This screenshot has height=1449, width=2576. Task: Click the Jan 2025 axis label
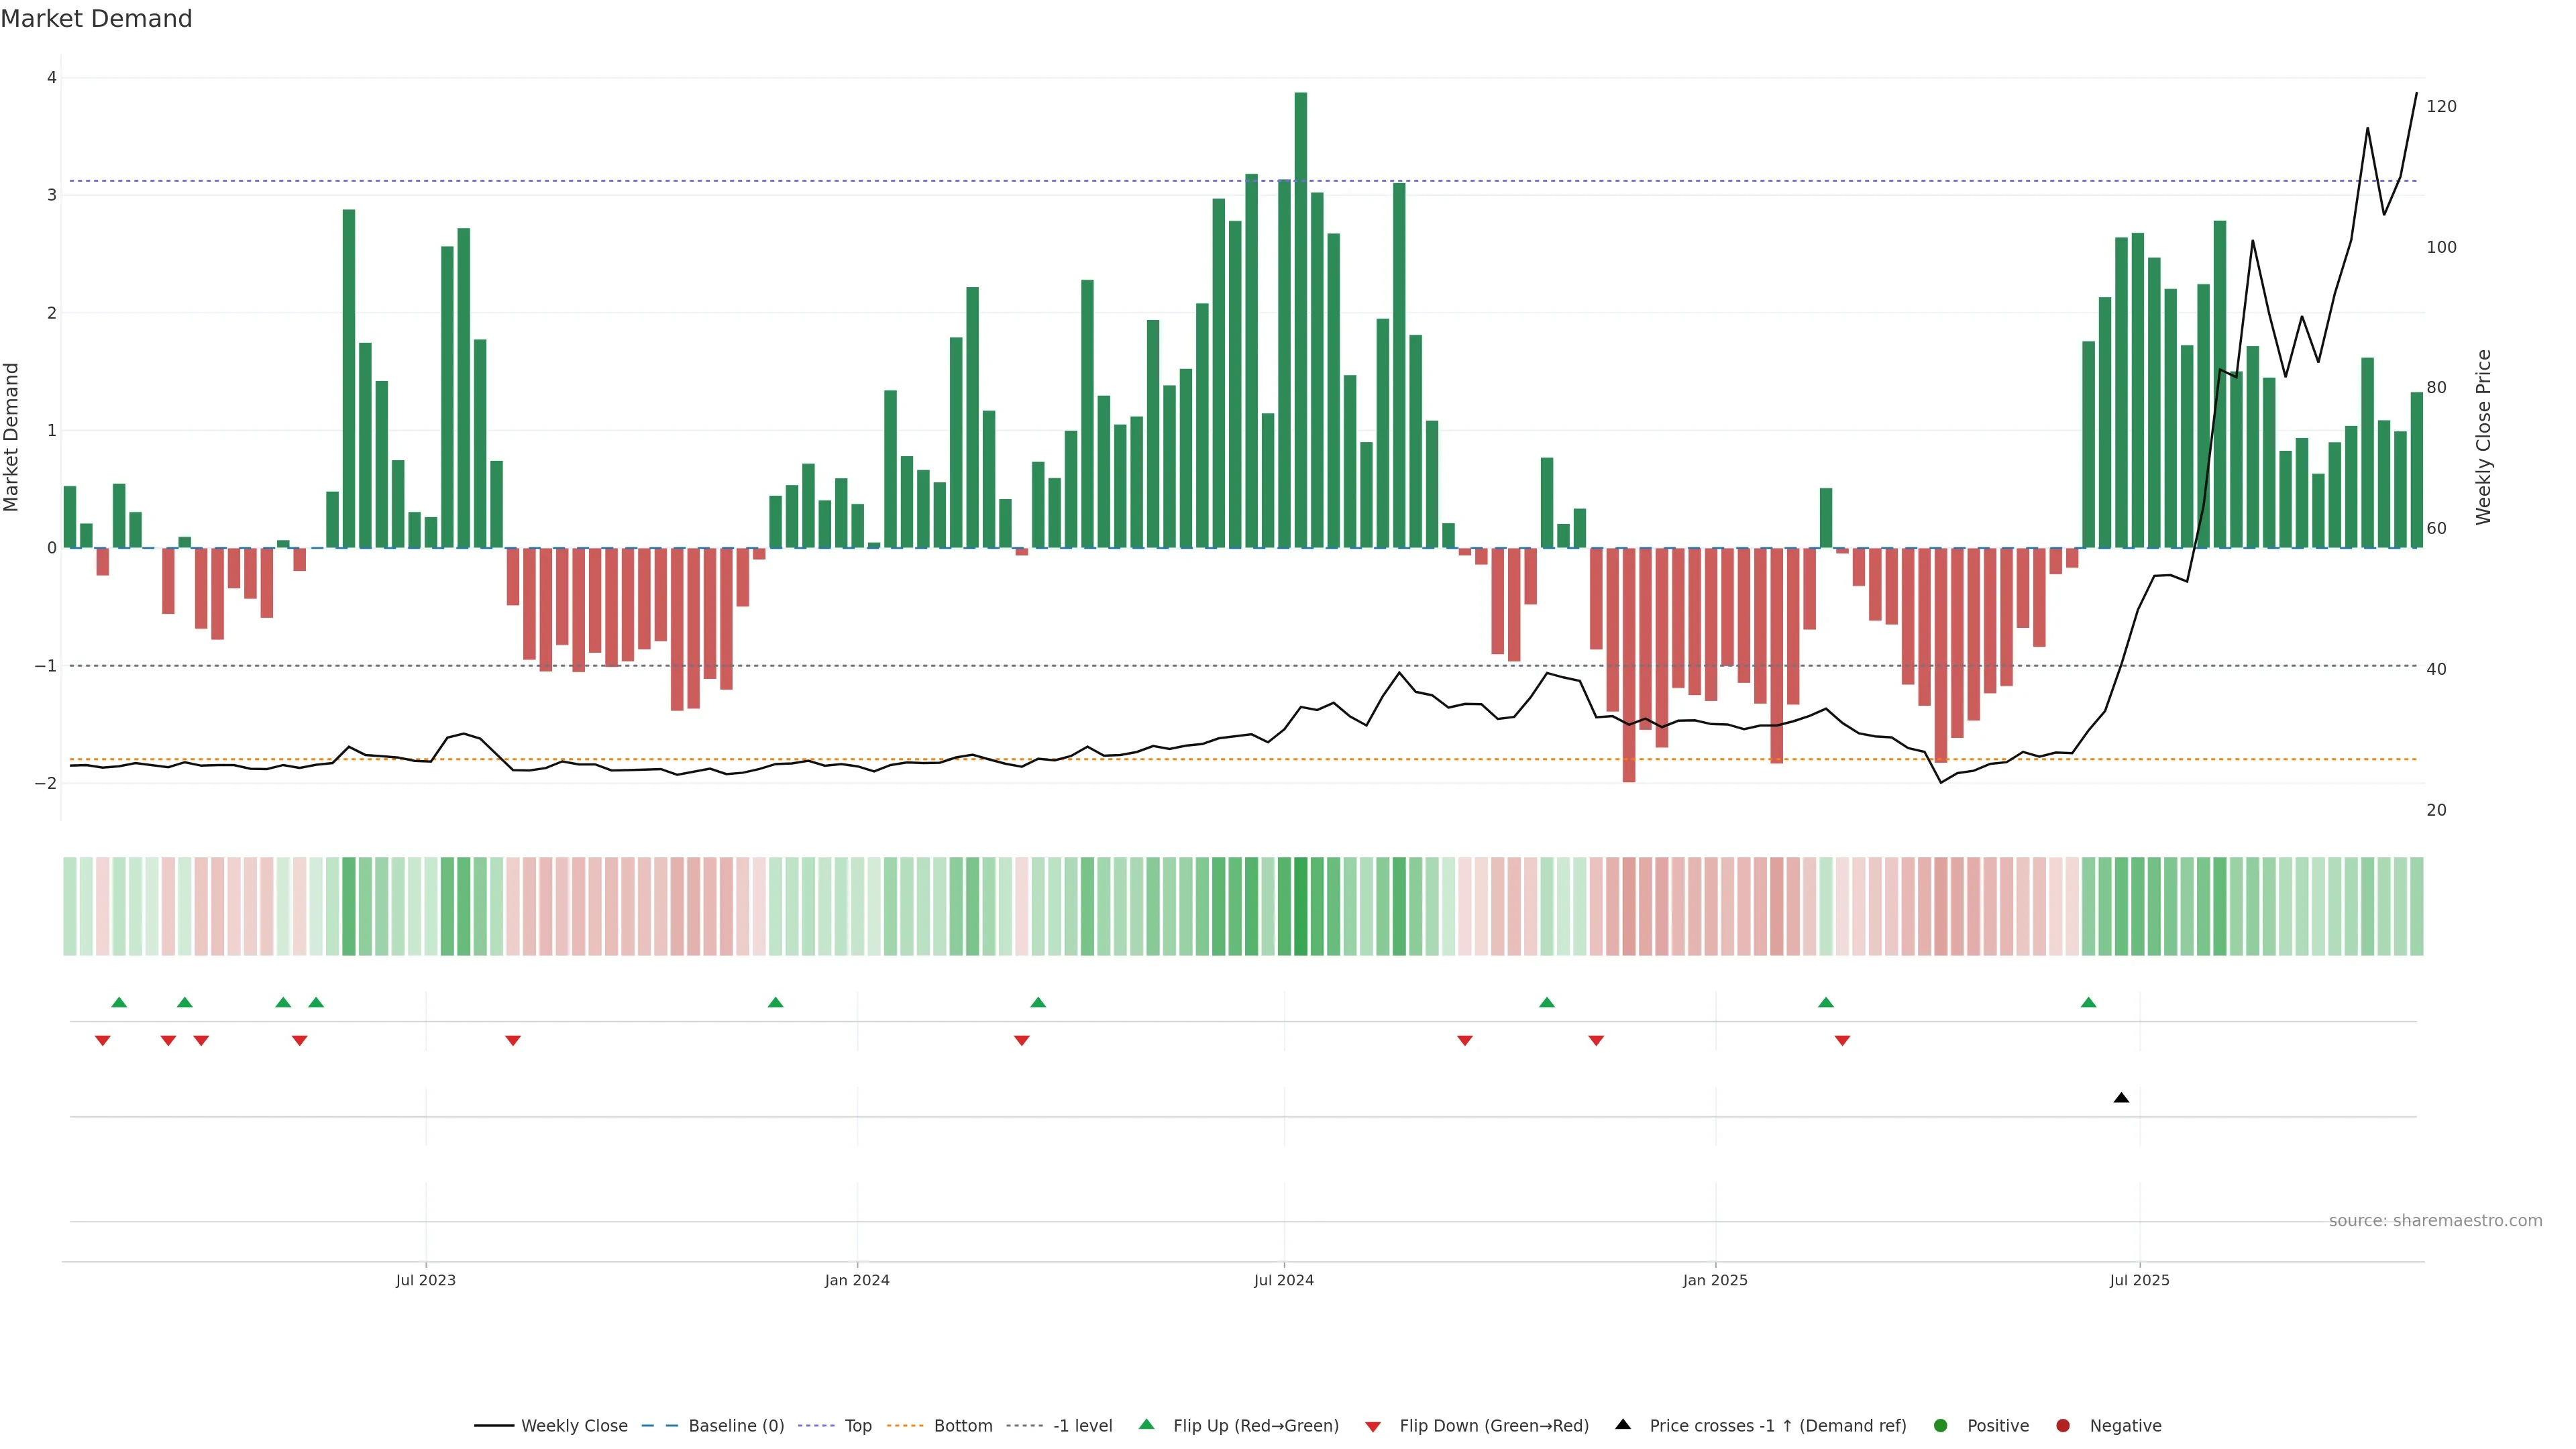coord(1715,1280)
